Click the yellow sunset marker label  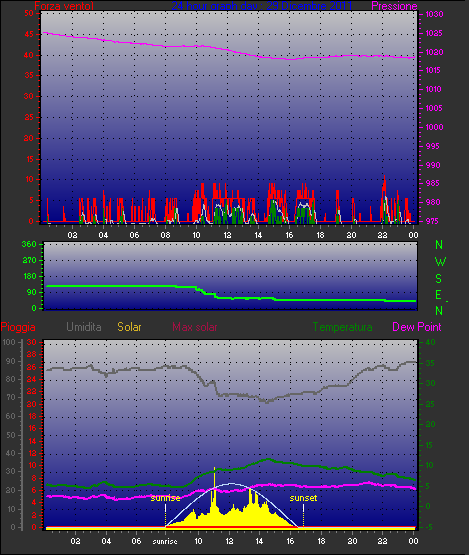click(303, 498)
